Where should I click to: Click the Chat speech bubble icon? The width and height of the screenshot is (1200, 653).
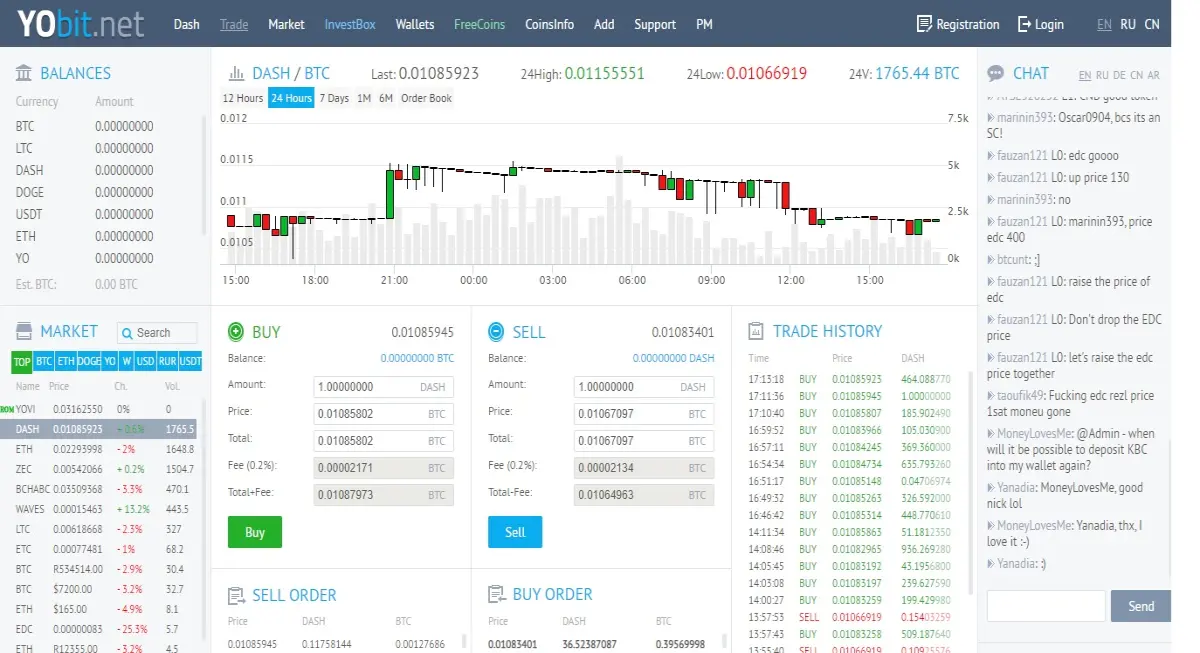[x=995, y=73]
